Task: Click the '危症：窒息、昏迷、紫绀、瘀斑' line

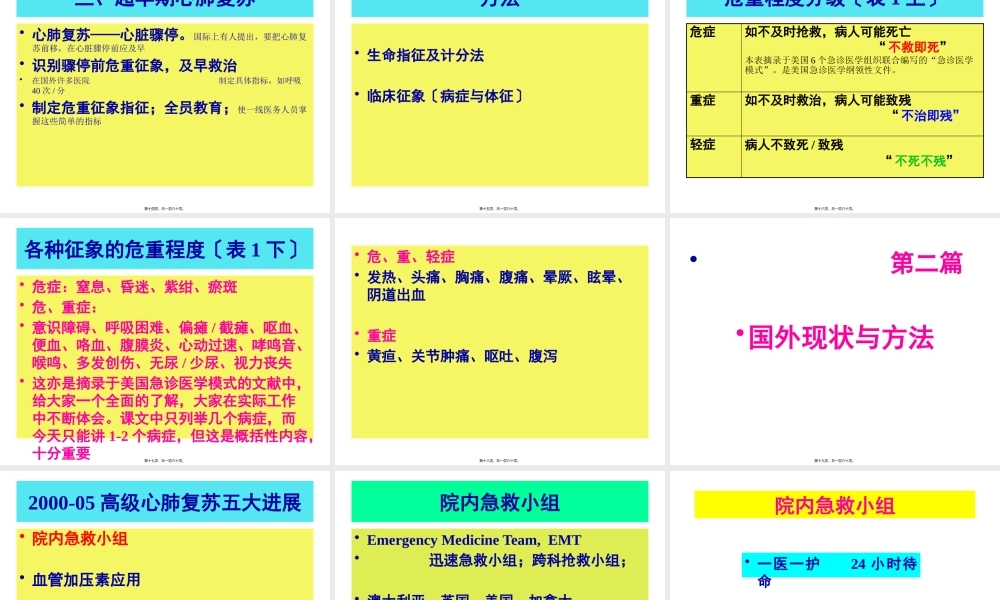Action: [134, 287]
